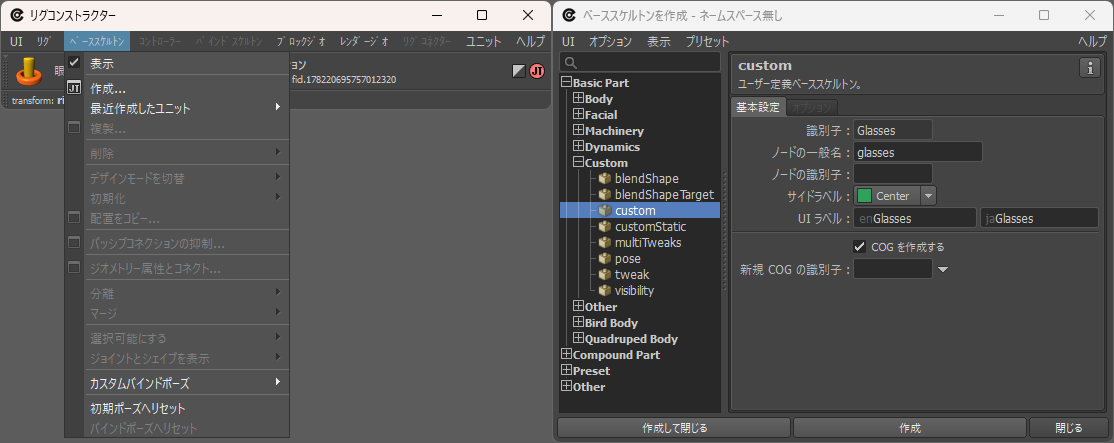Click the 作成して閉じる button
This screenshot has height=443, width=1114.
pyautogui.click(x=674, y=428)
